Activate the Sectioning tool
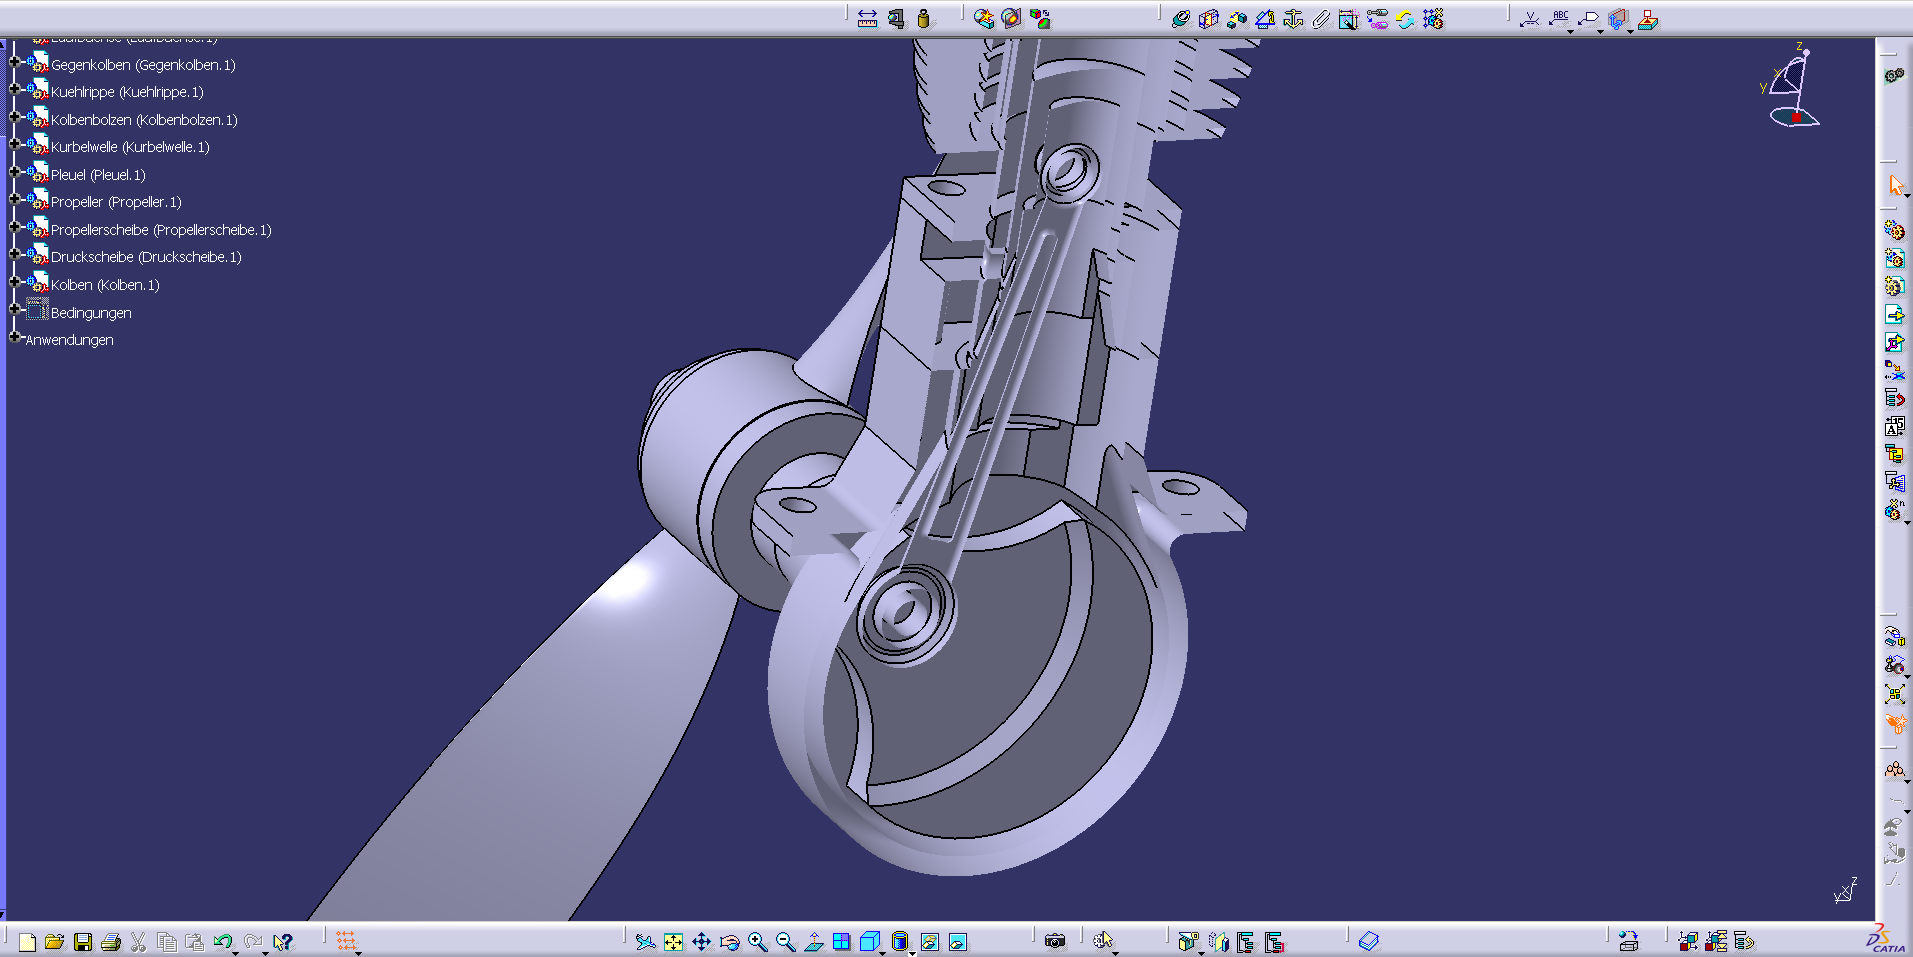Image resolution: width=1913 pixels, height=957 pixels. click(x=1012, y=18)
